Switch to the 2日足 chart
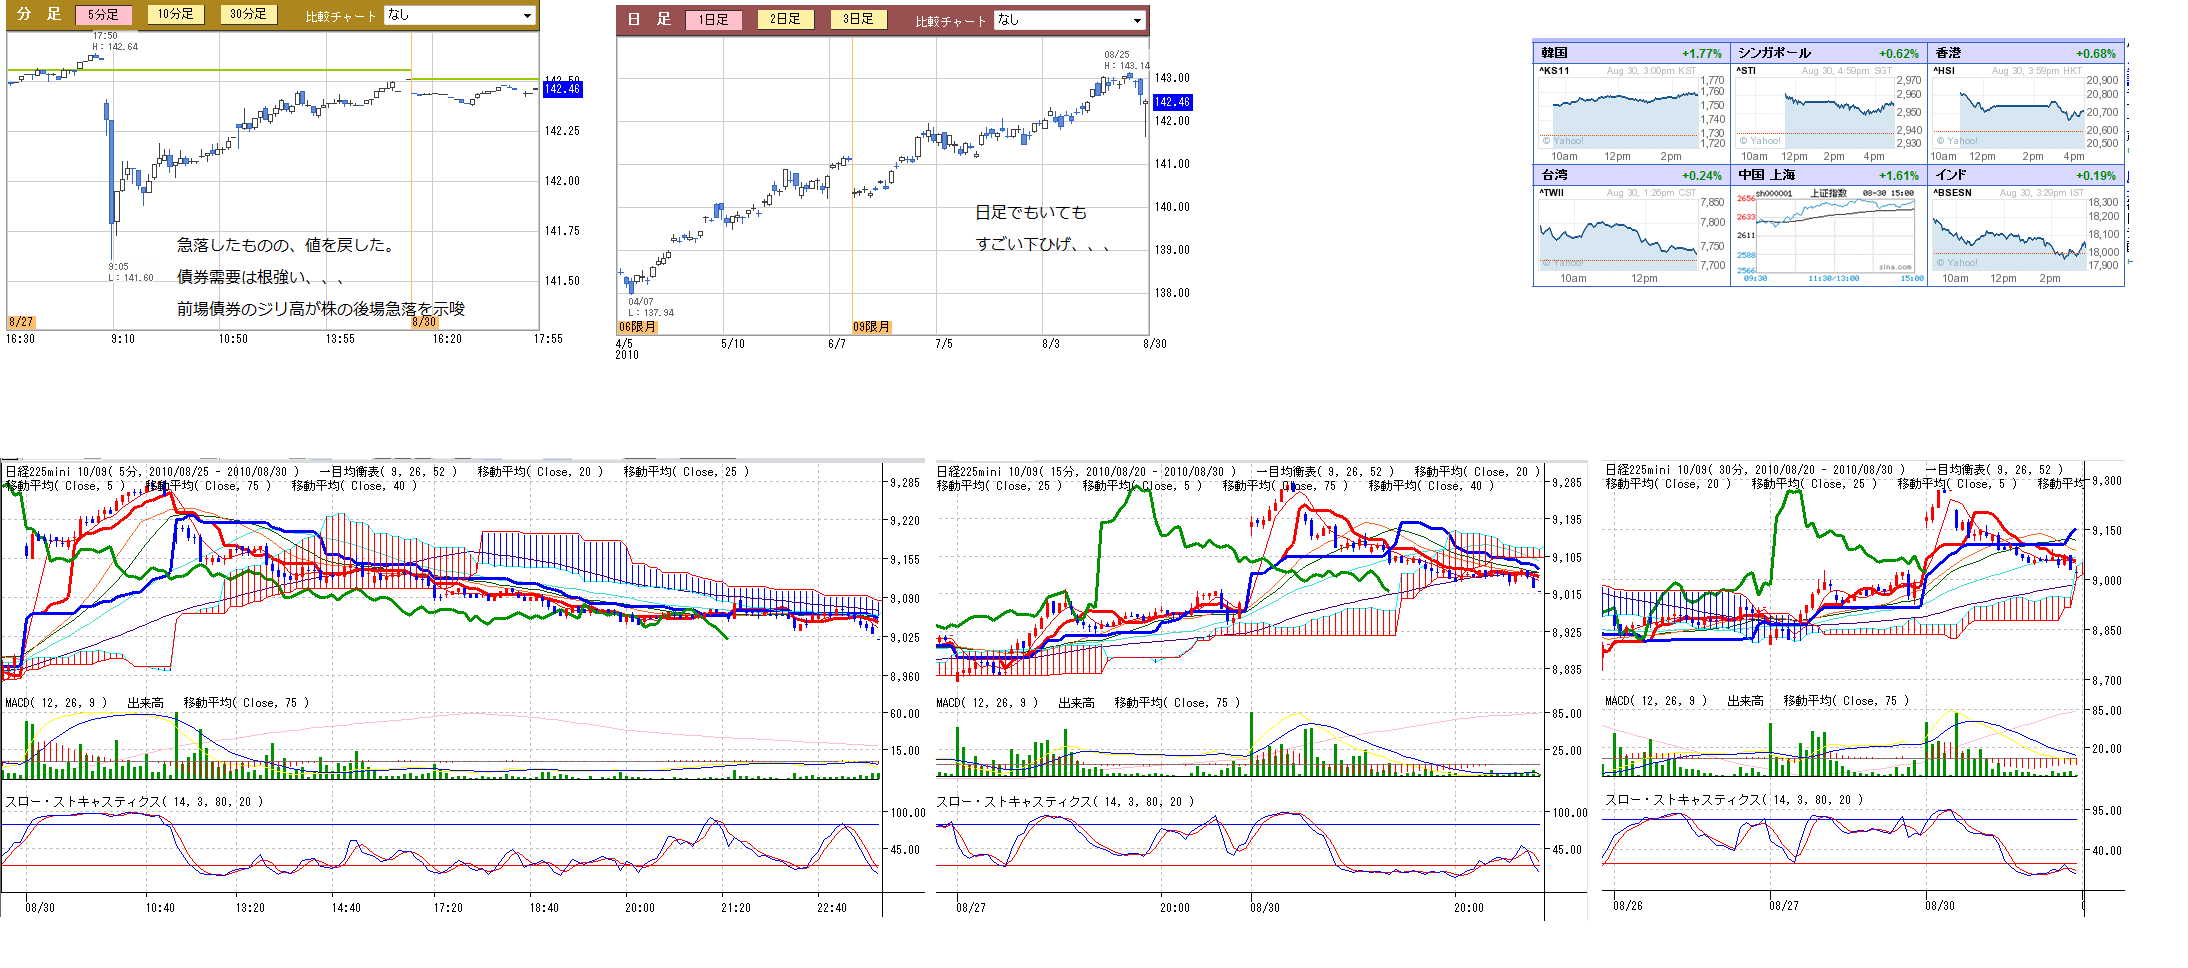This screenshot has height=968, width=2188. [785, 19]
